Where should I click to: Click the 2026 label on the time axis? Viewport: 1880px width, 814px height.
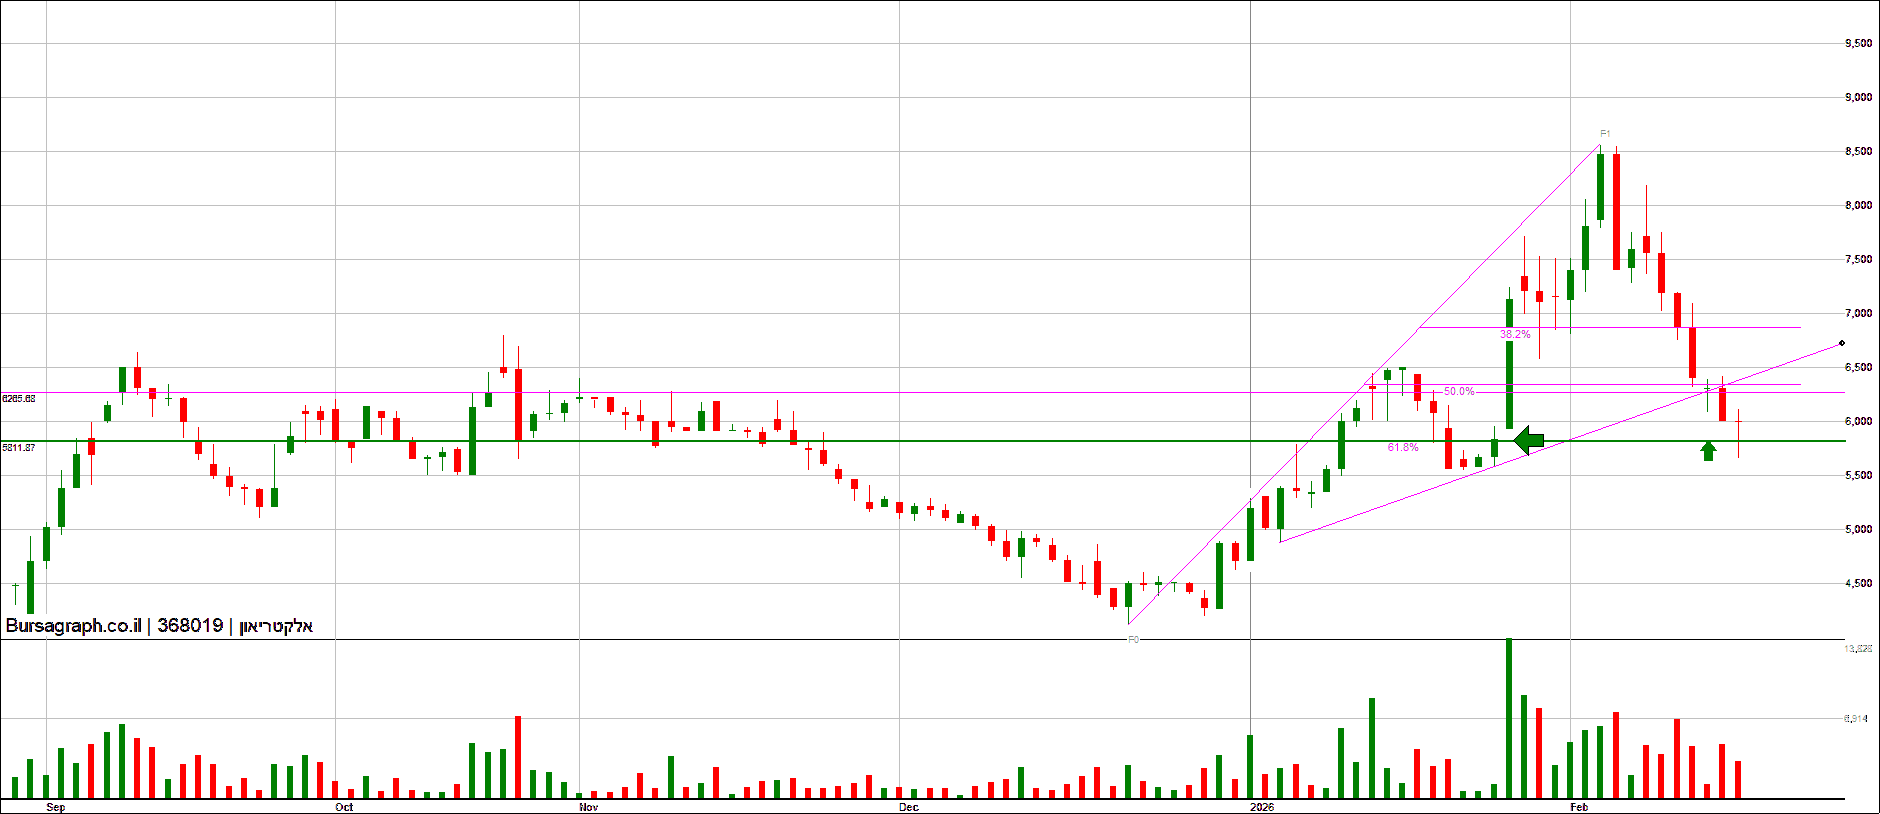click(x=1263, y=807)
